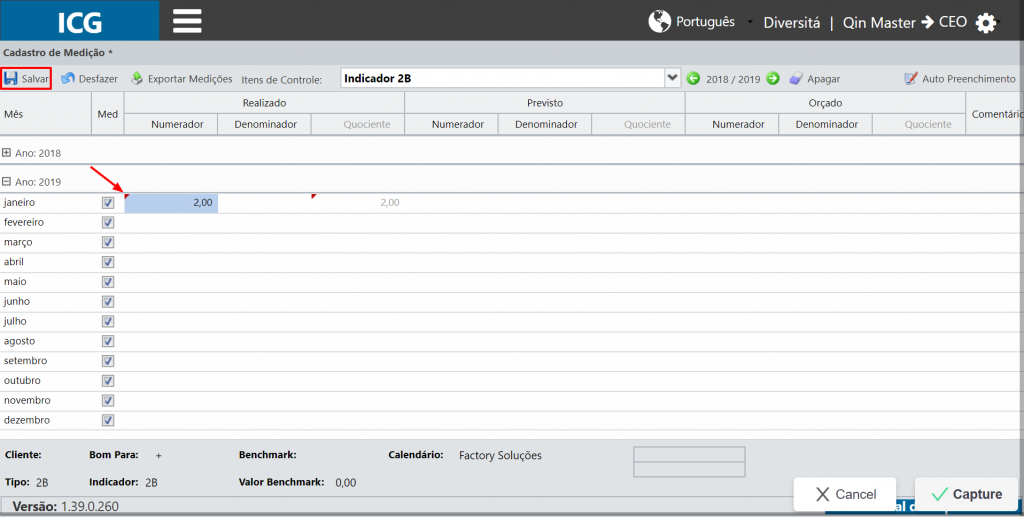Click the 2018 / 2019 year range text
The width and height of the screenshot is (1024, 517).
pos(733,79)
